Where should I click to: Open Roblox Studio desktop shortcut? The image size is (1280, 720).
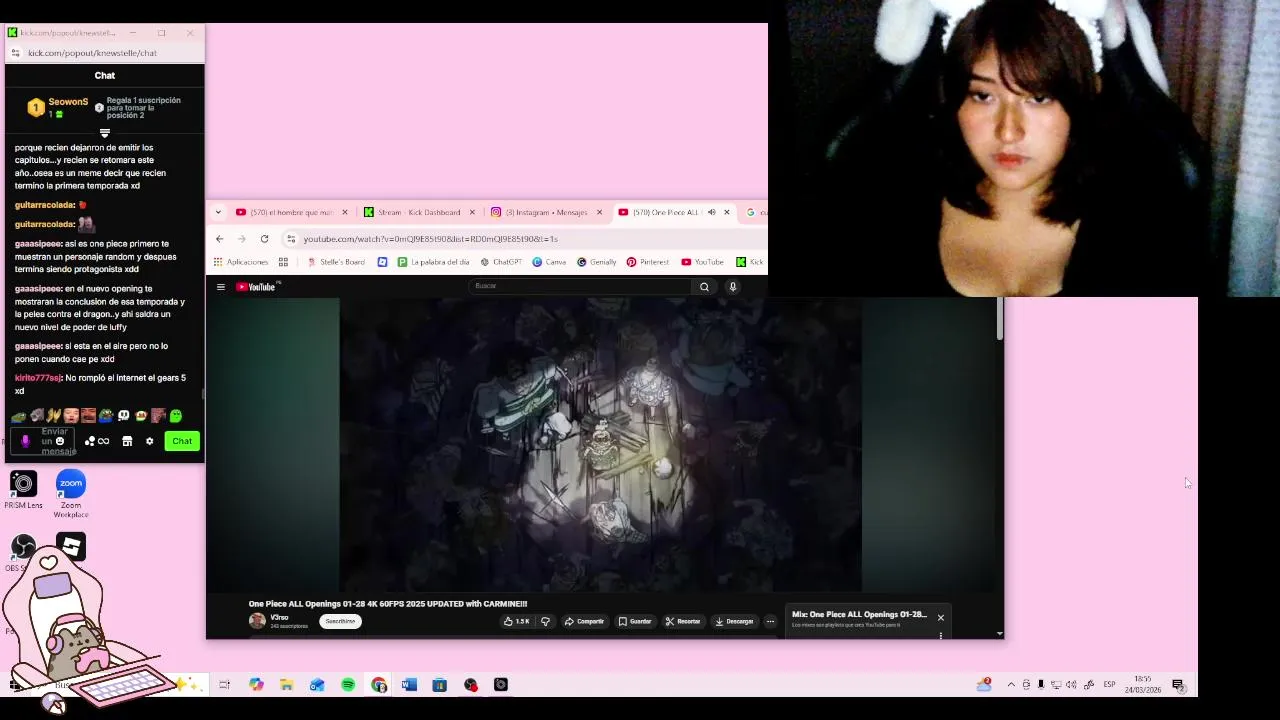[x=71, y=546]
